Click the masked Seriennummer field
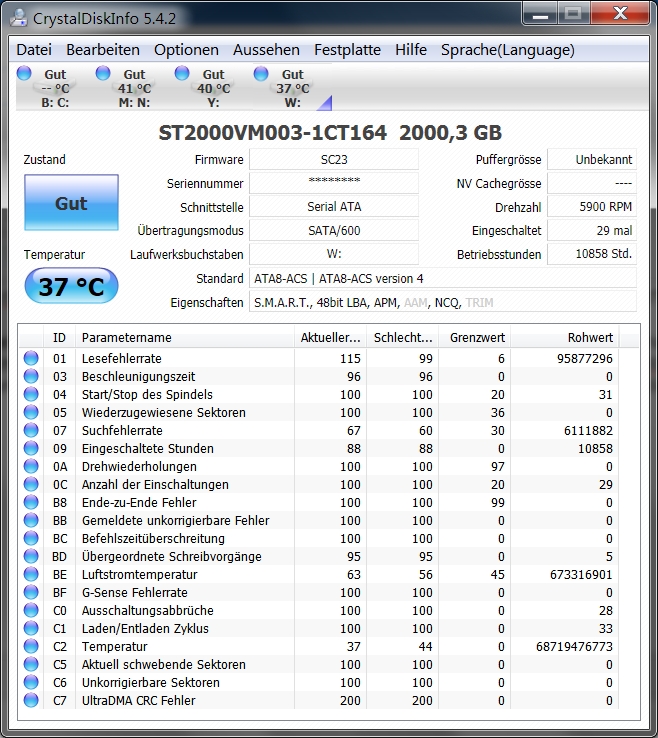The height and width of the screenshot is (738, 658). [x=334, y=183]
